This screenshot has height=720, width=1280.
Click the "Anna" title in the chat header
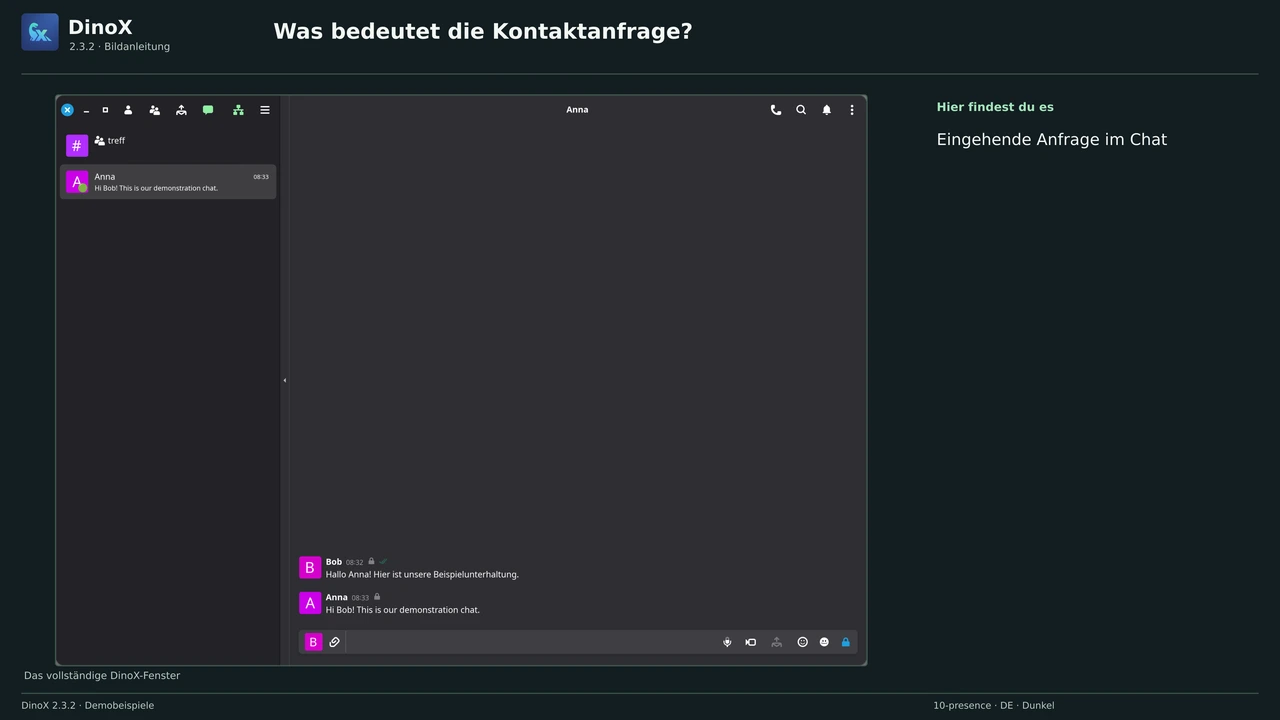pyautogui.click(x=577, y=110)
